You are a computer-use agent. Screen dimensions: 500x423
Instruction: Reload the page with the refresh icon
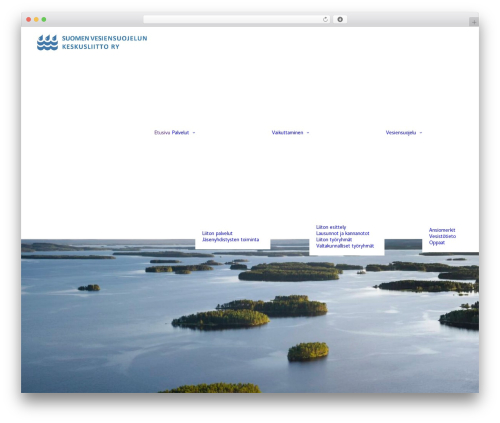325,20
